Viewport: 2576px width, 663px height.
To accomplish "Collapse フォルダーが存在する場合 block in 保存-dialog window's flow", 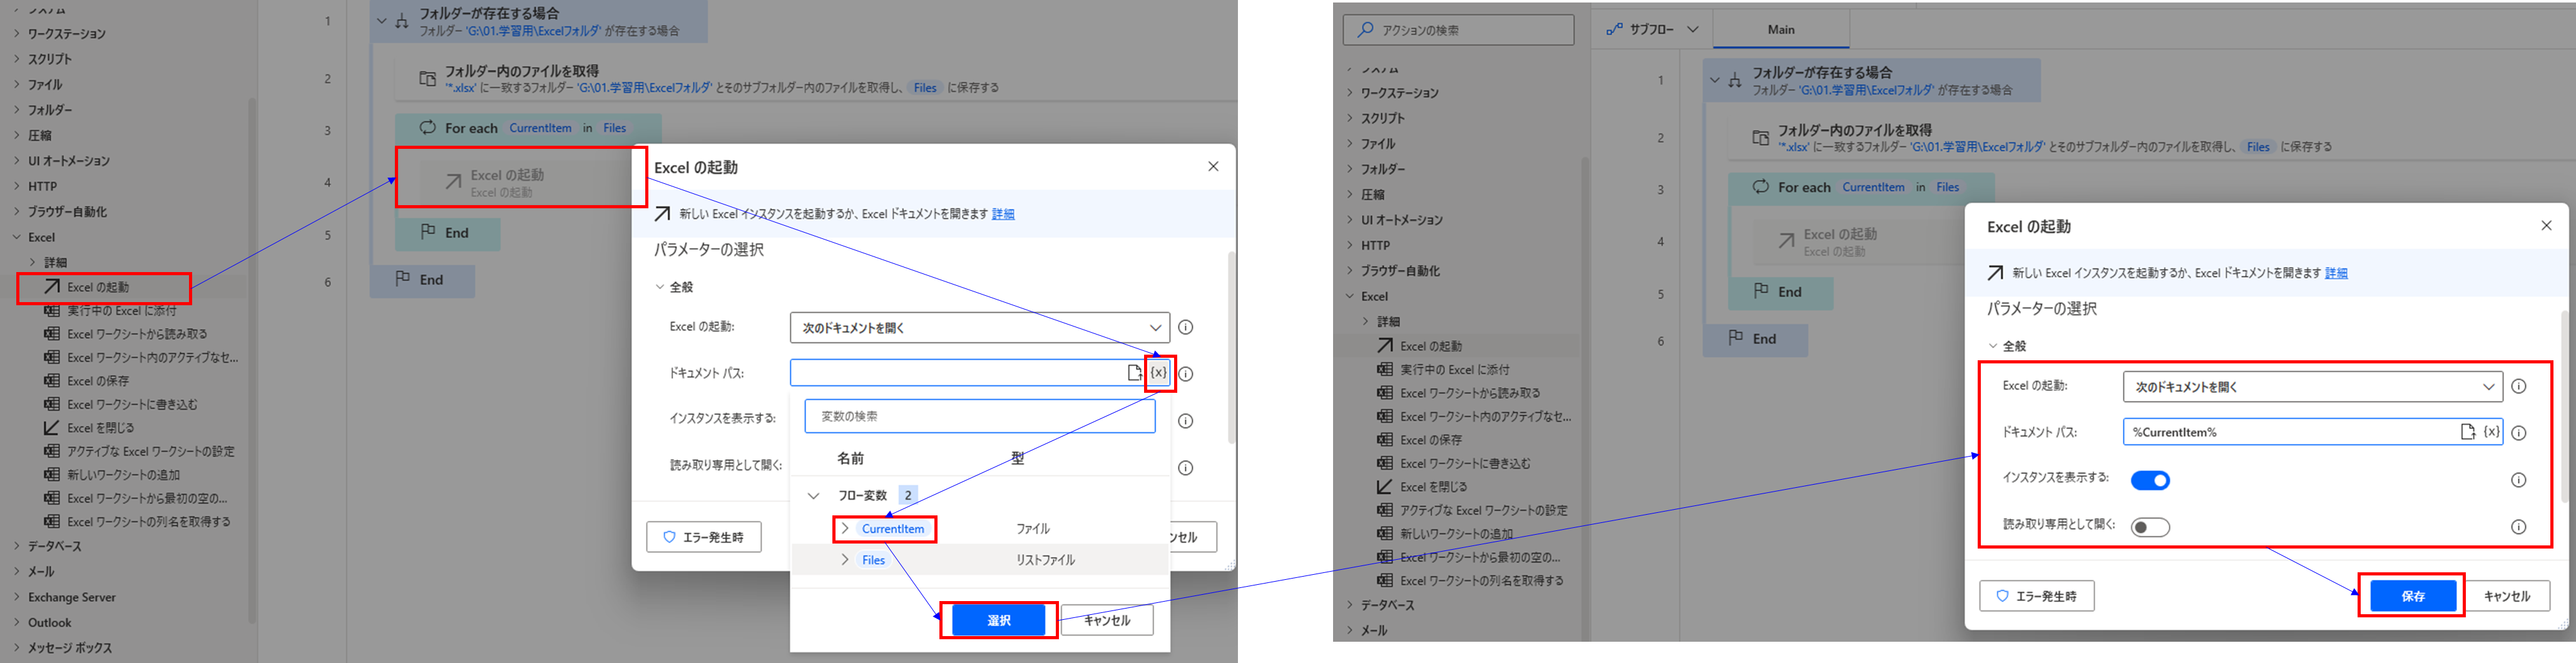I will [x=1716, y=80].
